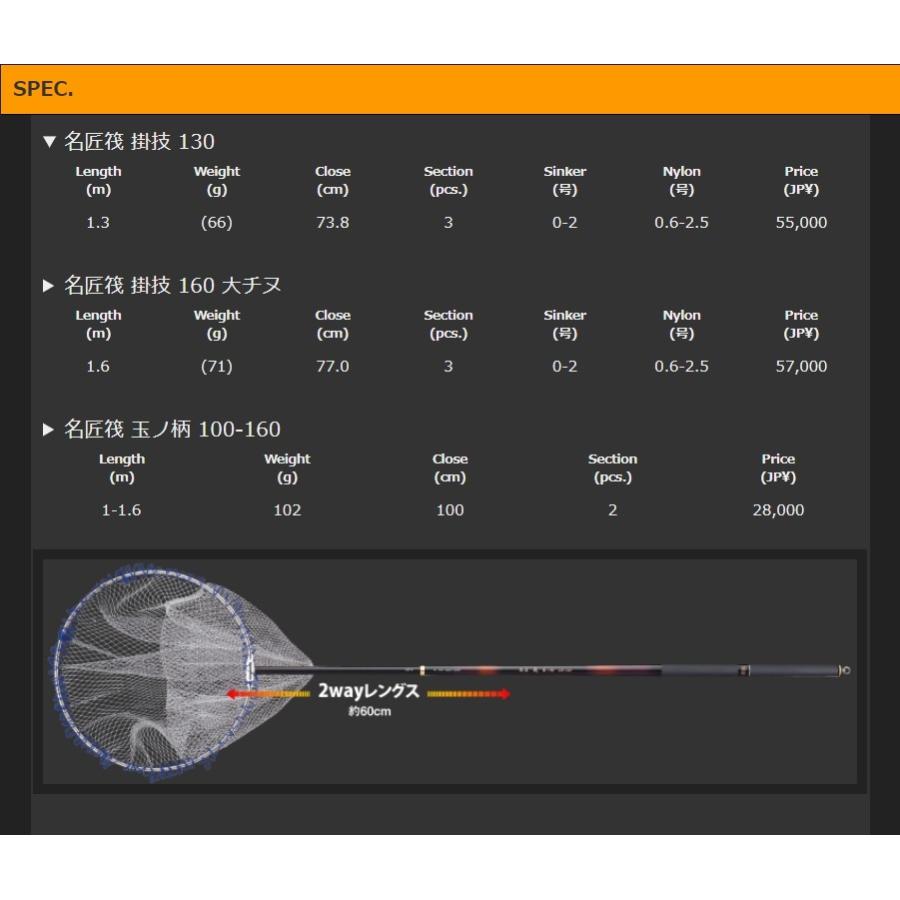Select the 28,000 price value

tap(778, 511)
